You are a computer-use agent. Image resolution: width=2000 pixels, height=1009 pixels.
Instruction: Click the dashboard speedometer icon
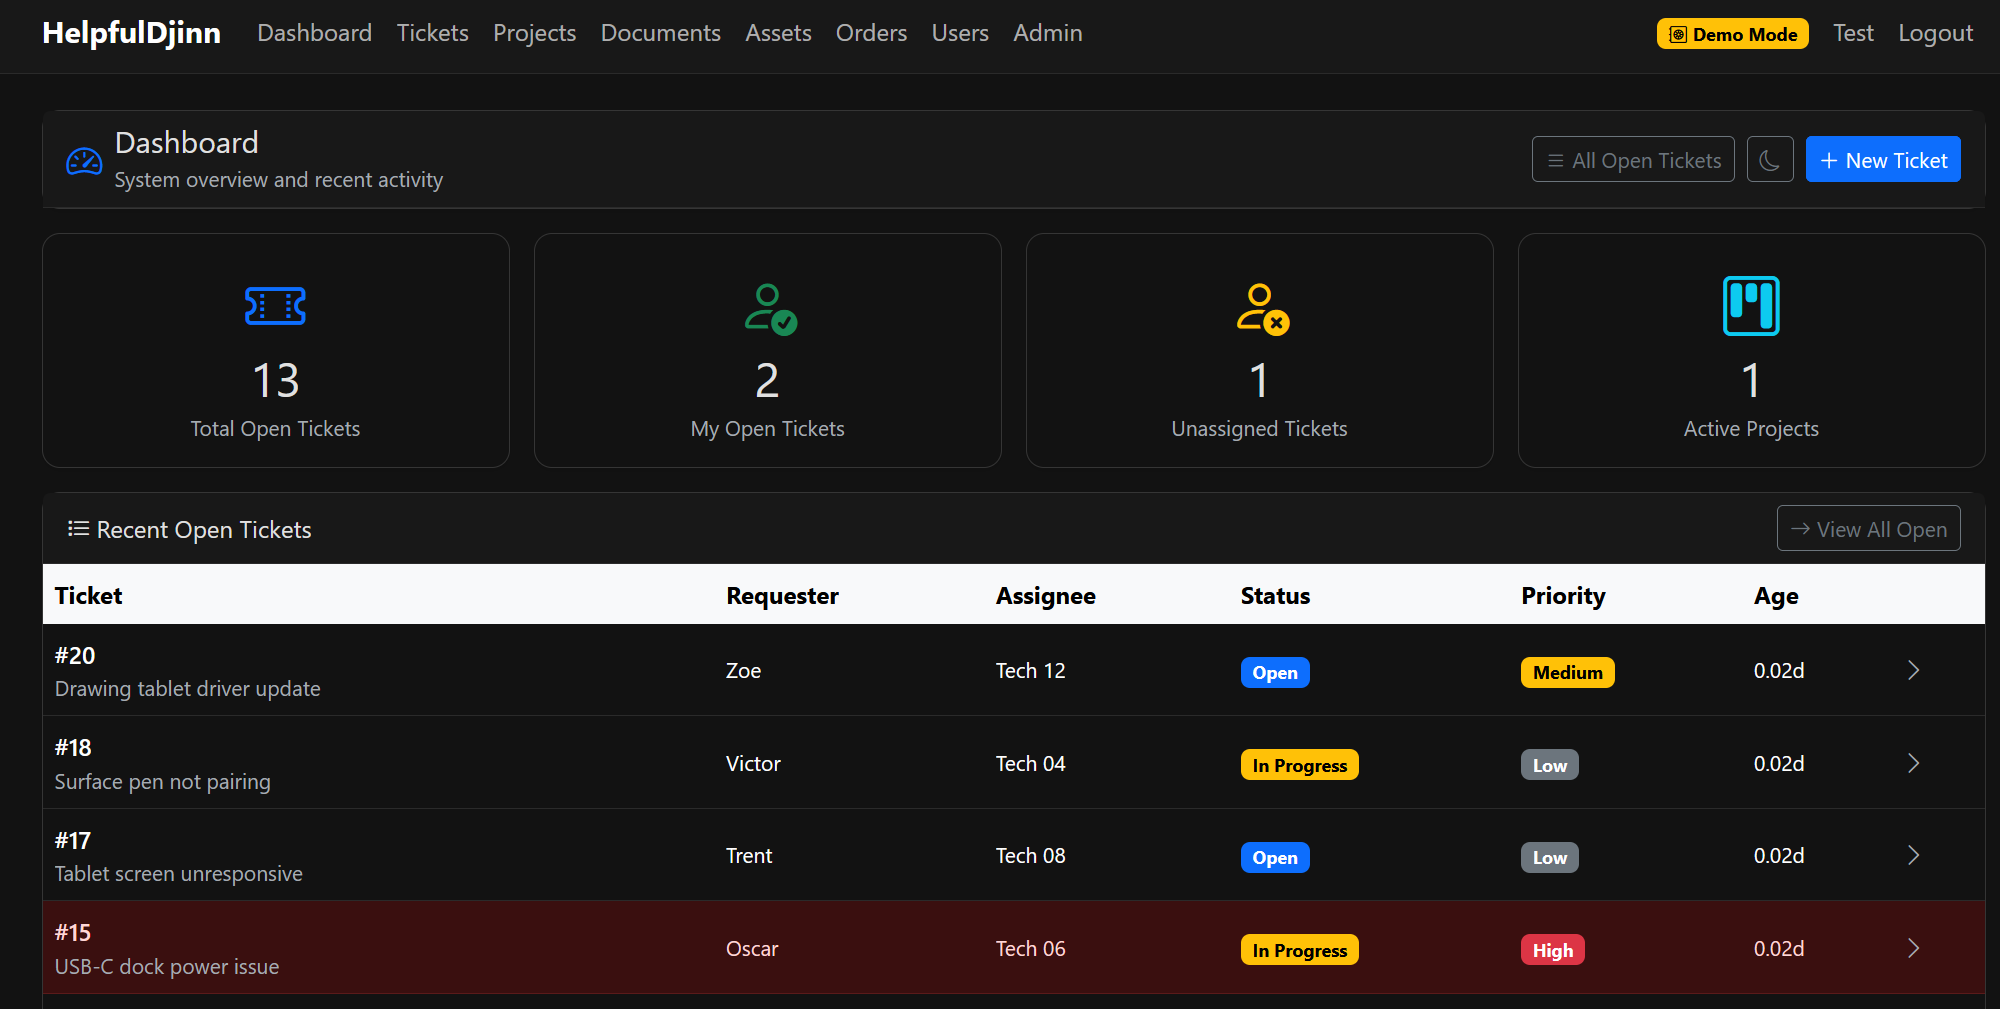click(84, 161)
